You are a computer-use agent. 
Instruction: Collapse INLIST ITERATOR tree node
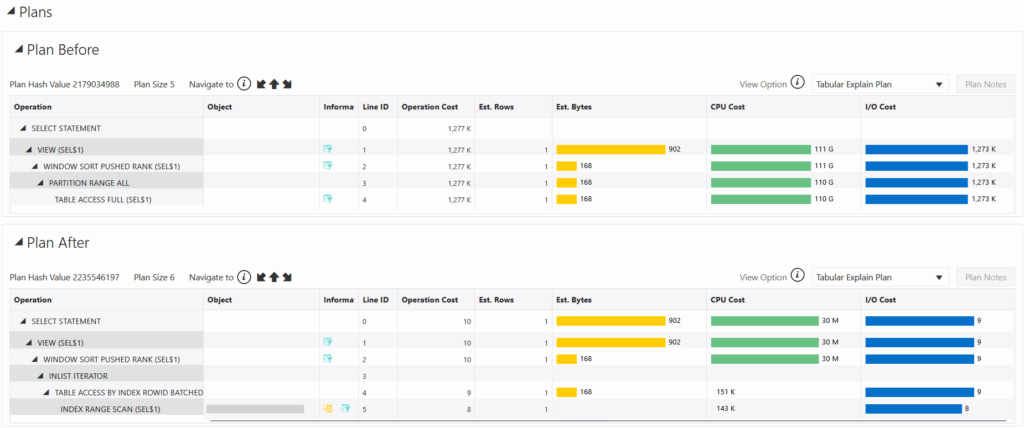[x=43, y=376]
